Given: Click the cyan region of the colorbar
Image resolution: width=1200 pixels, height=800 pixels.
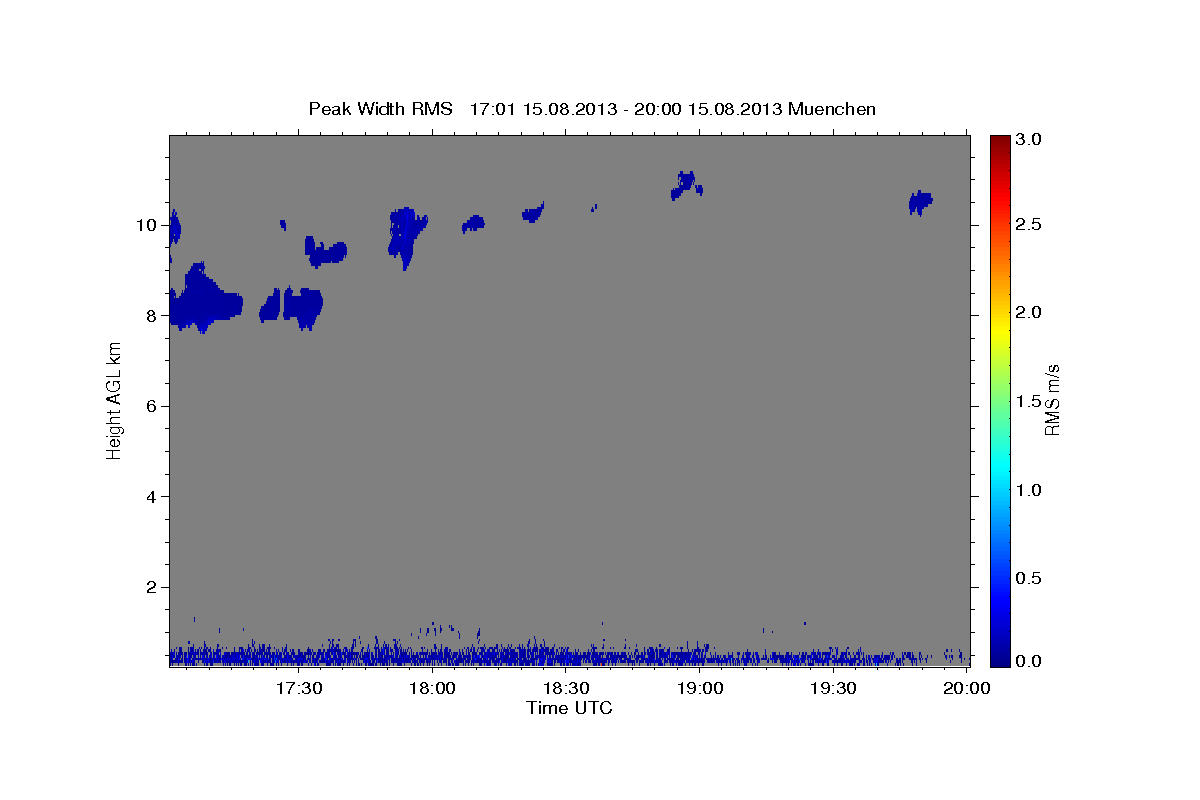Looking at the screenshot, I should [x=999, y=468].
